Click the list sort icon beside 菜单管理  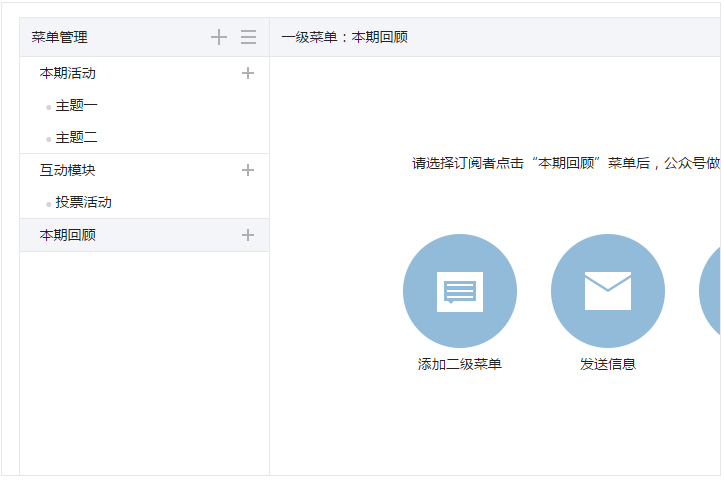248,37
